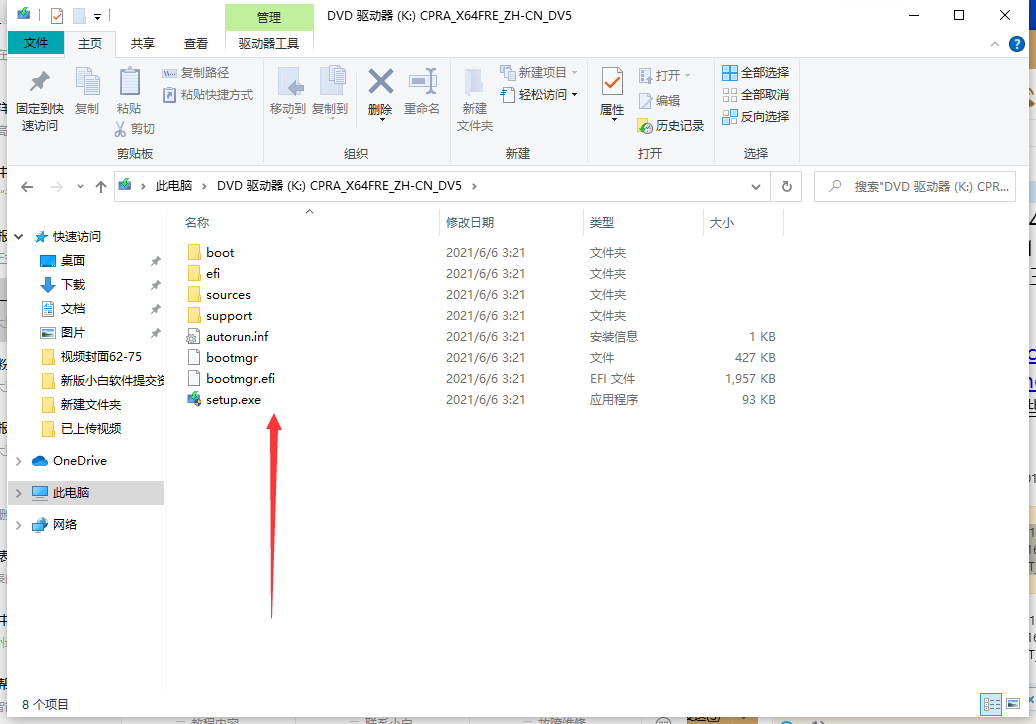Click the Pin to Quick access icon
The width and height of the screenshot is (1036, 724).
pos(38,95)
